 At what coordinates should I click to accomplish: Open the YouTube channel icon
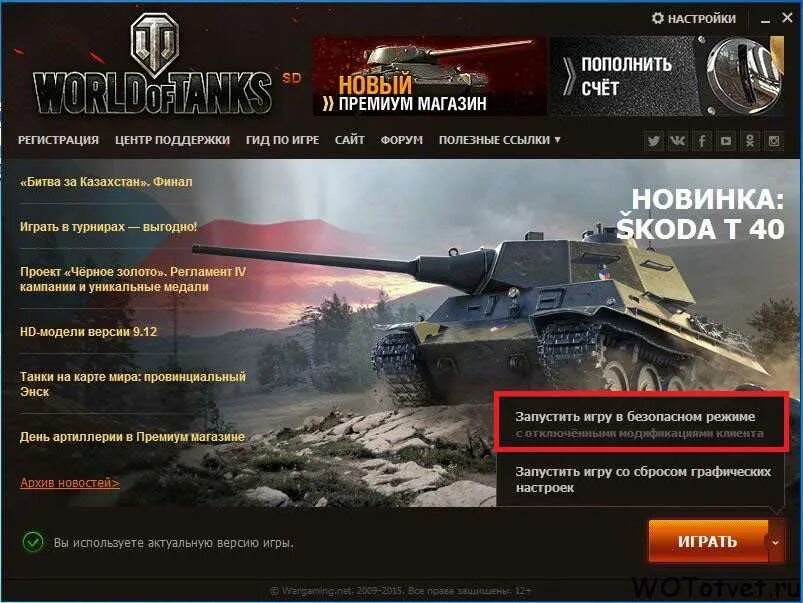tap(726, 140)
